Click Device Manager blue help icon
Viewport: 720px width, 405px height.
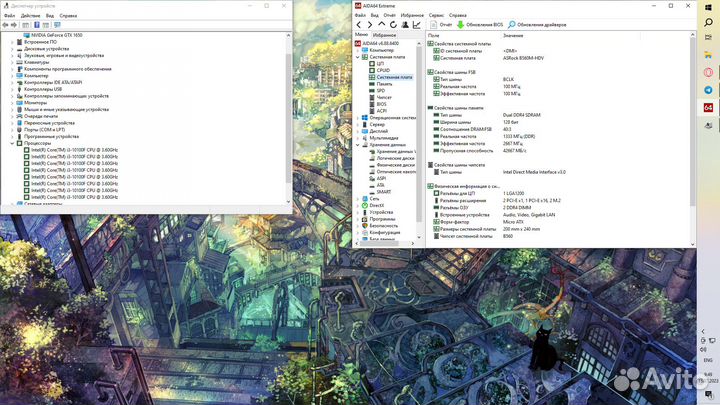pos(37,25)
